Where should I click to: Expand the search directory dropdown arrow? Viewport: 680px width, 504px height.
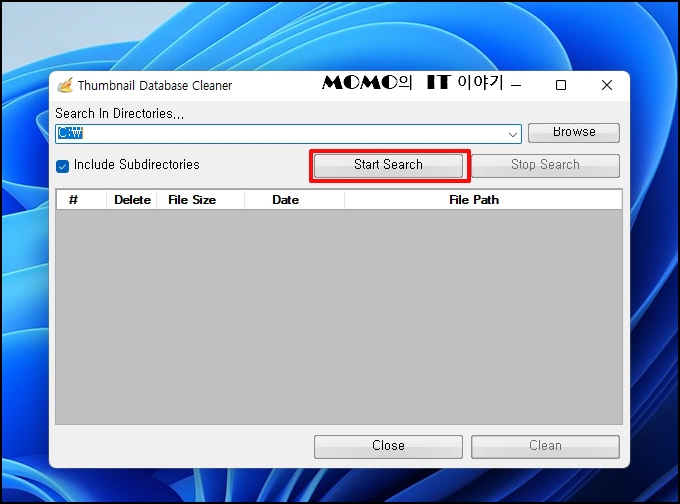click(x=513, y=134)
